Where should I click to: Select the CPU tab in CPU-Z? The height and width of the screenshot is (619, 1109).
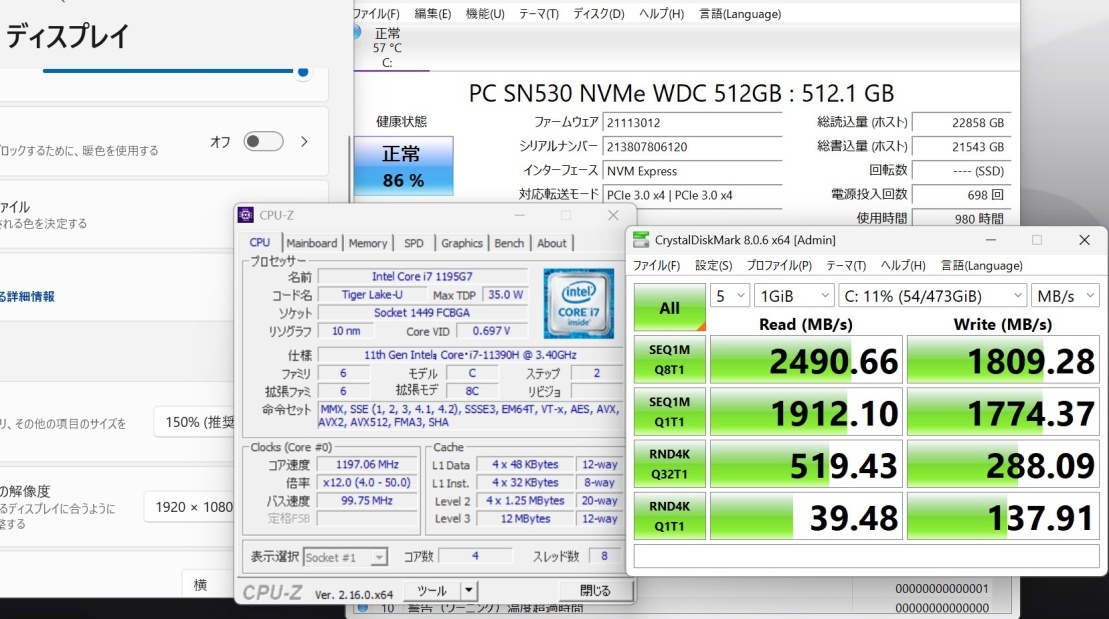(x=260, y=242)
